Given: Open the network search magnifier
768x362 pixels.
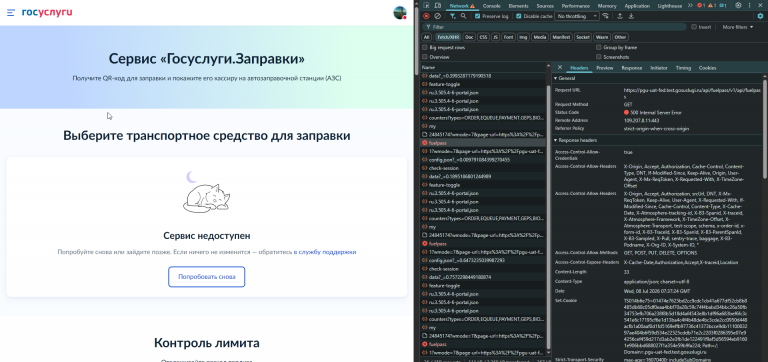Looking at the screenshot, I should point(463,16).
